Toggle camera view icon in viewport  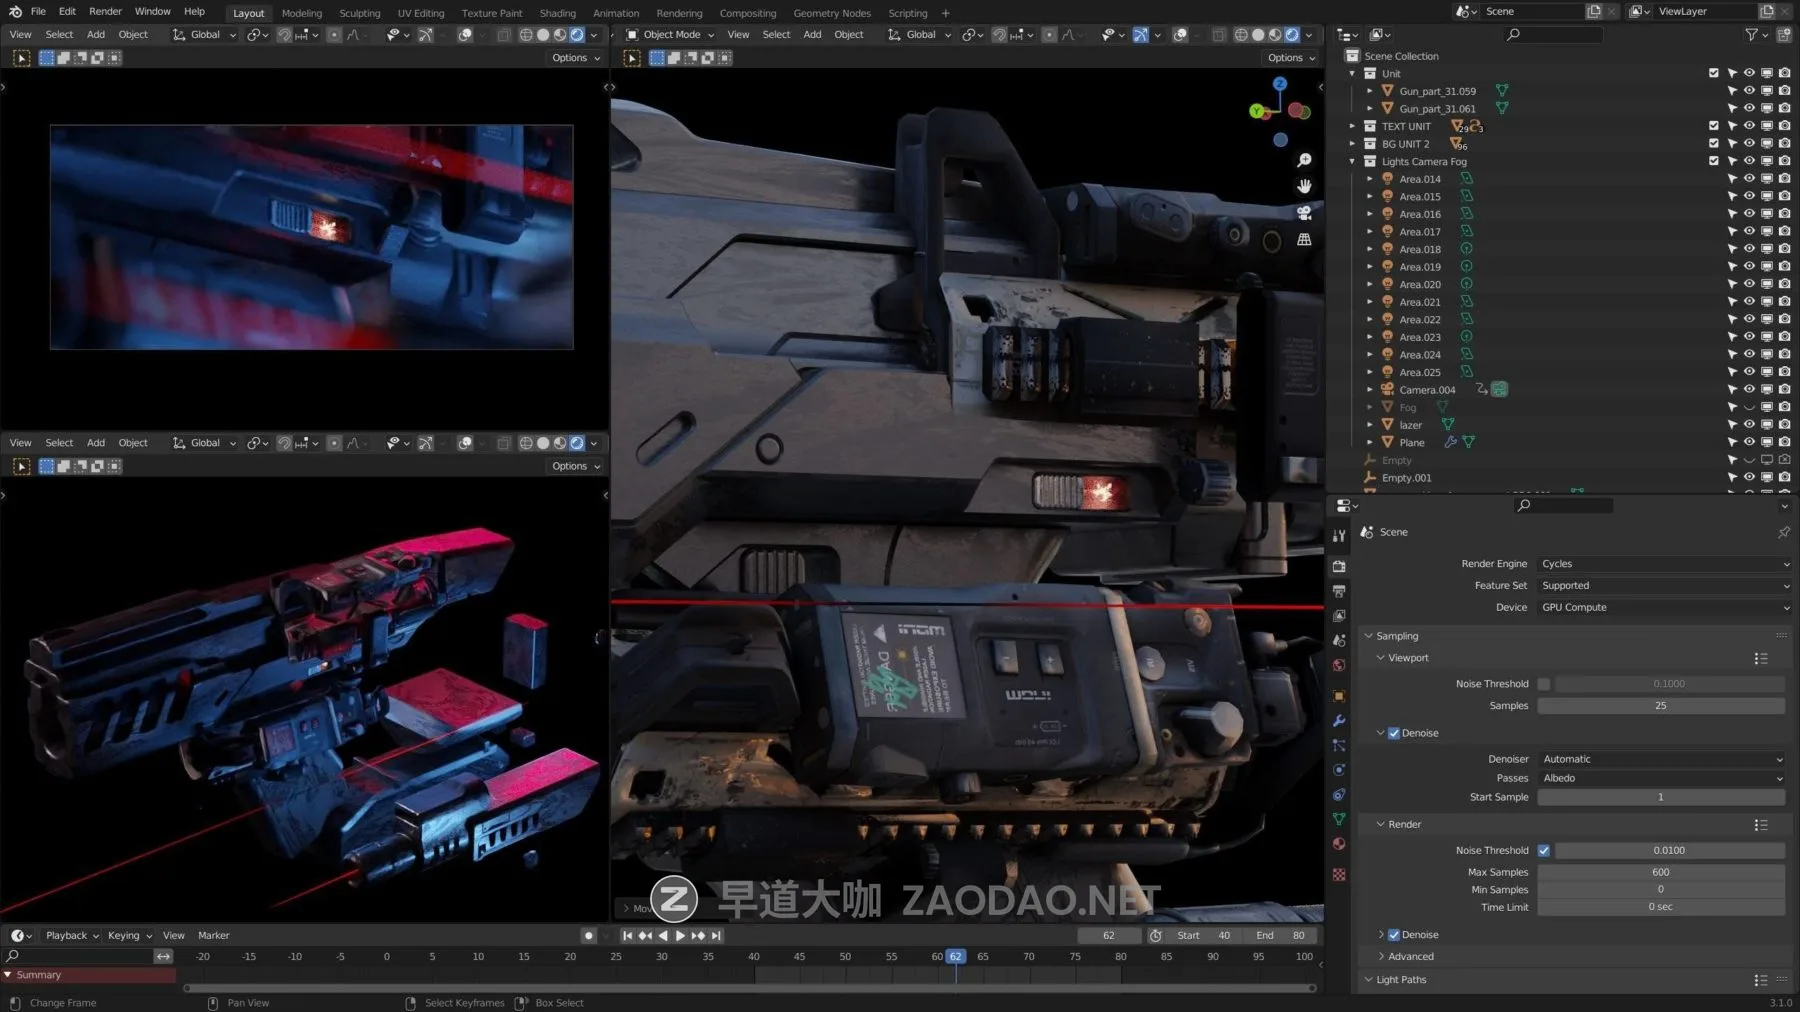click(x=1304, y=213)
